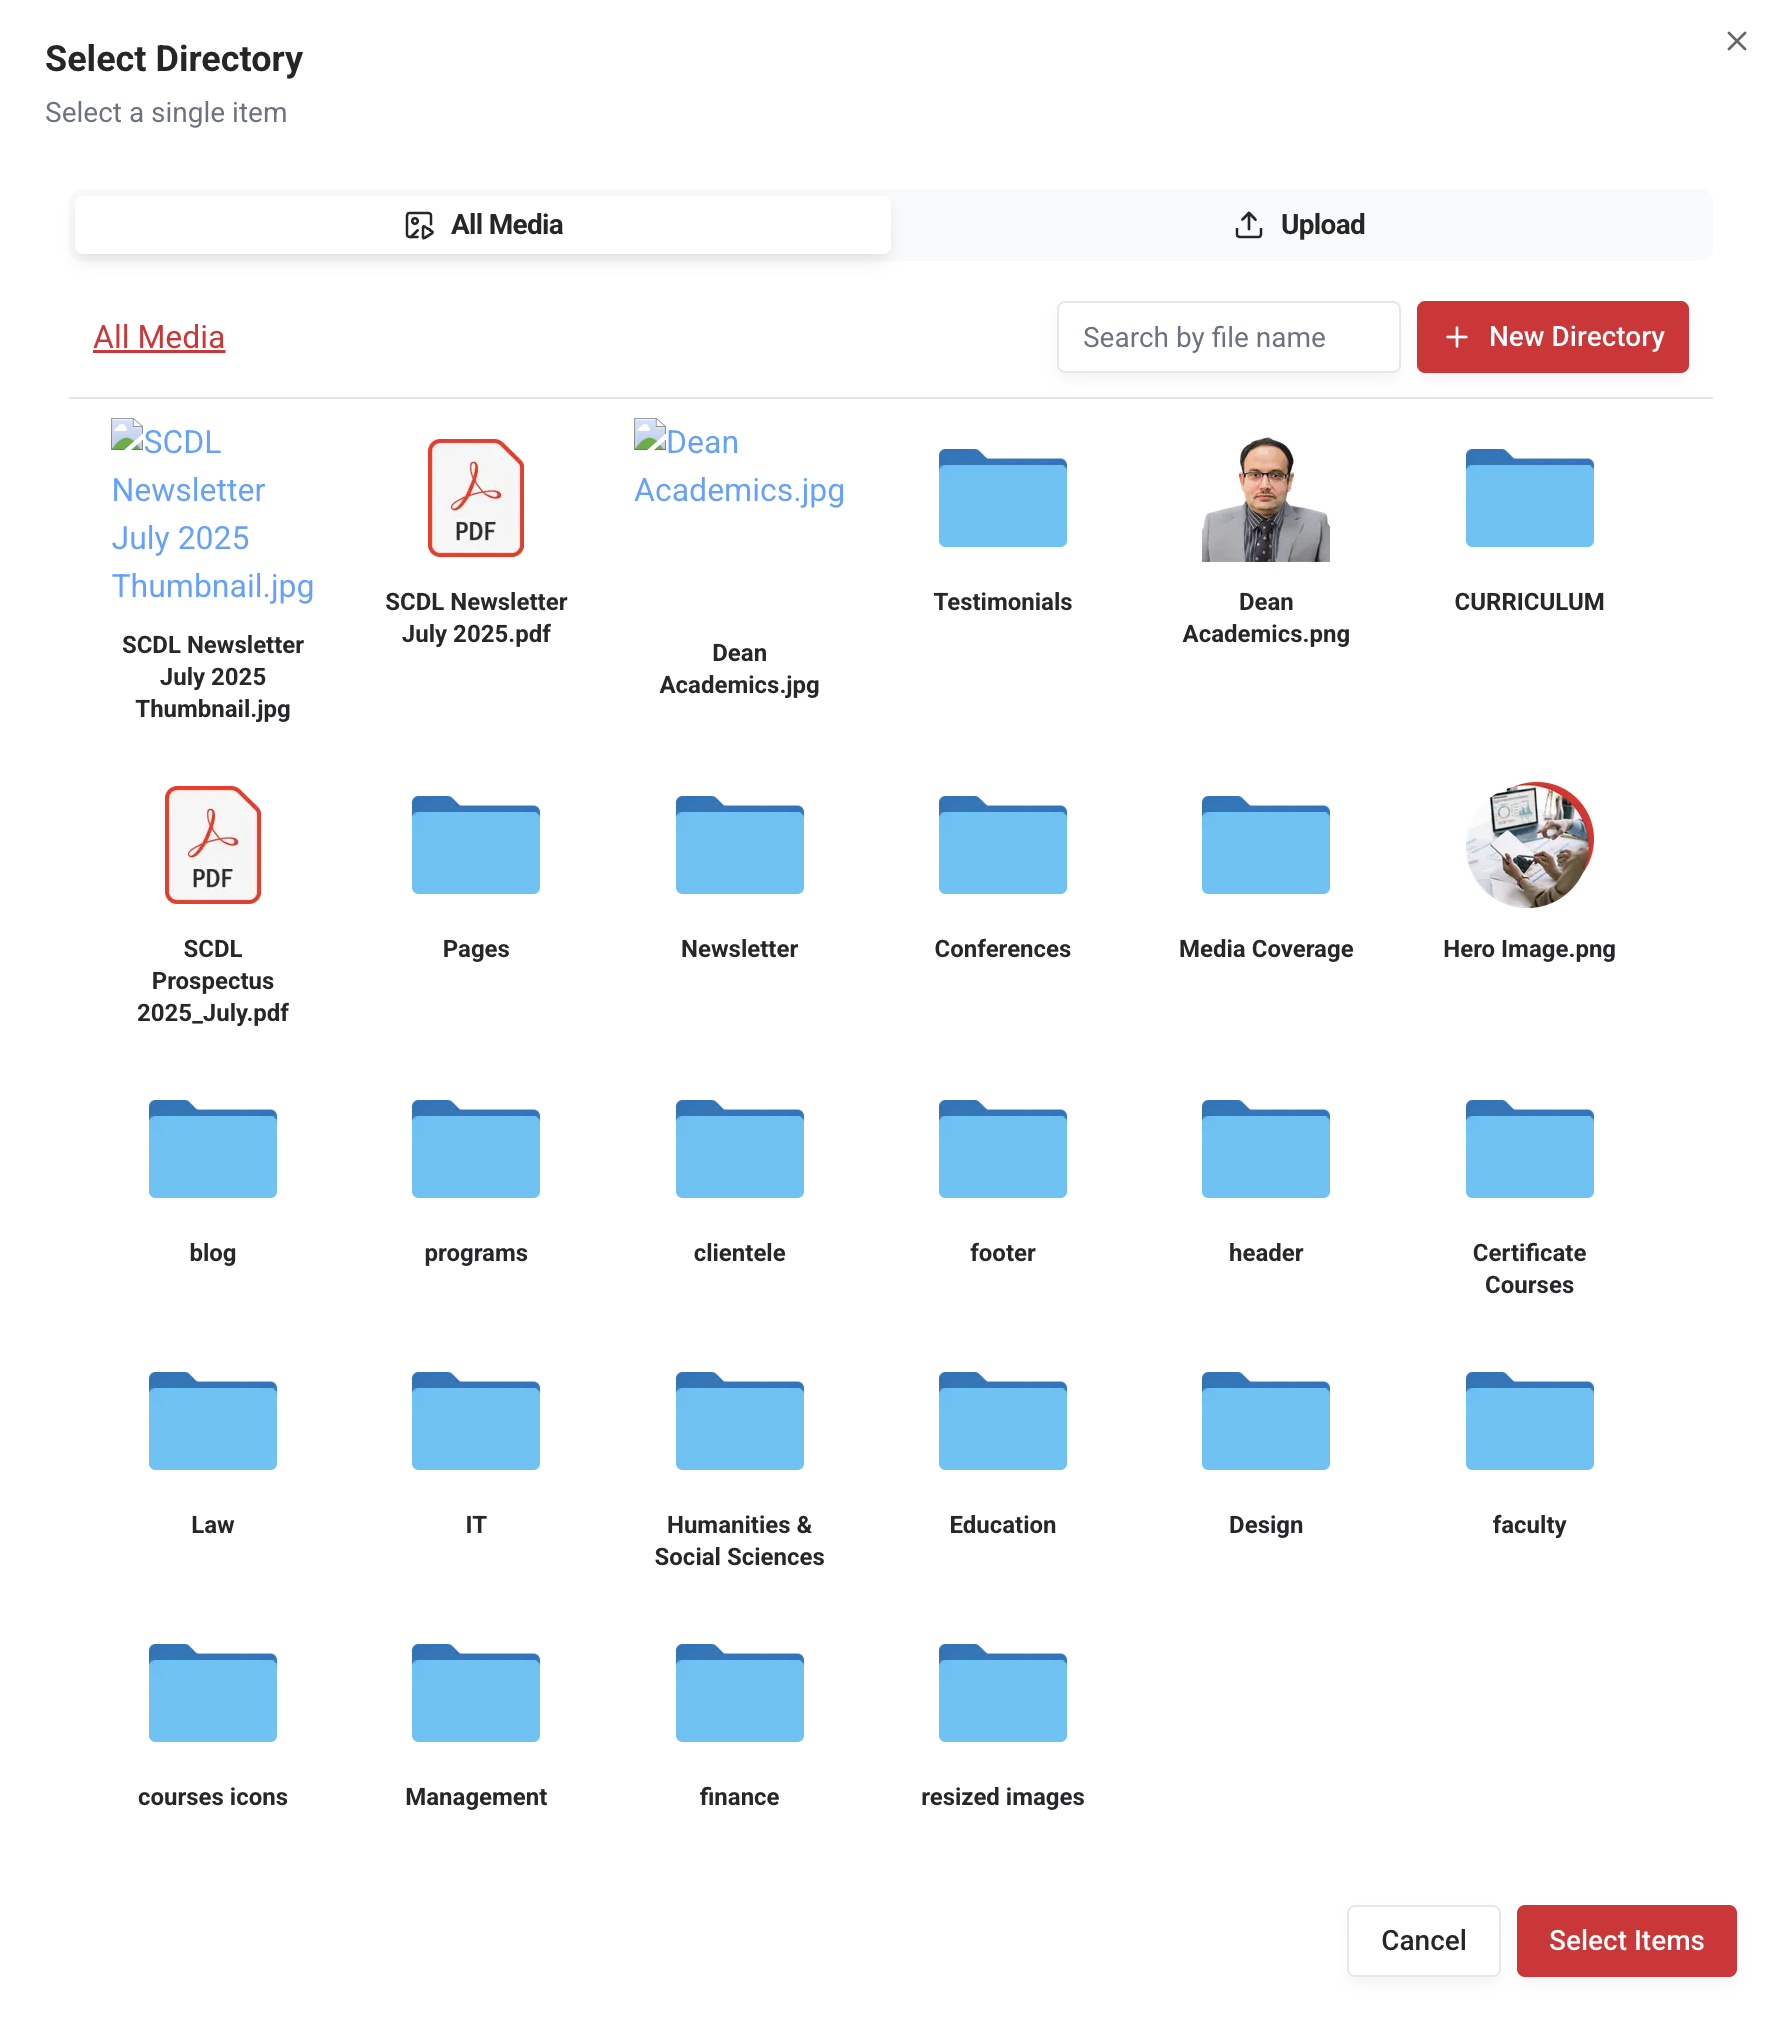Screen dimensions: 1782x2022
Task: Open the faculty folder
Action: click(x=1528, y=1421)
